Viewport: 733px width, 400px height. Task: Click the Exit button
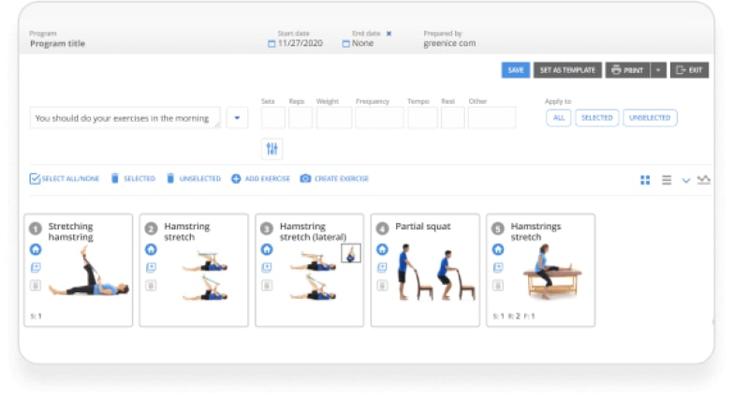(688, 70)
